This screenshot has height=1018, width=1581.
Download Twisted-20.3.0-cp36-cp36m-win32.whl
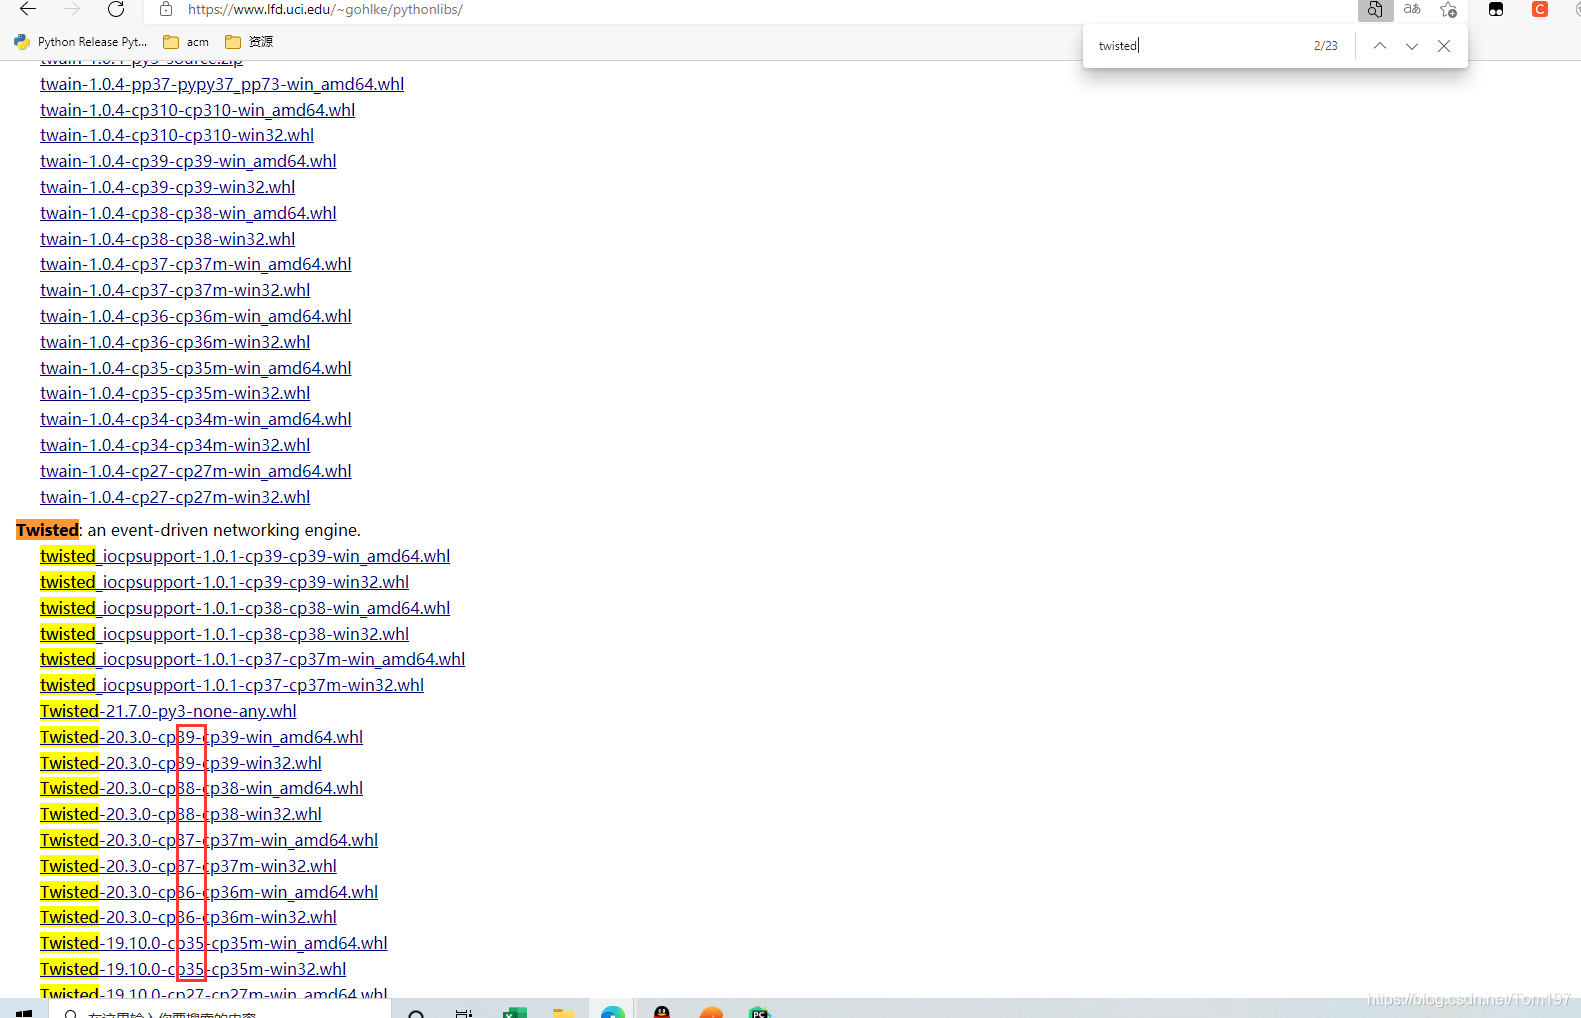[189, 917]
